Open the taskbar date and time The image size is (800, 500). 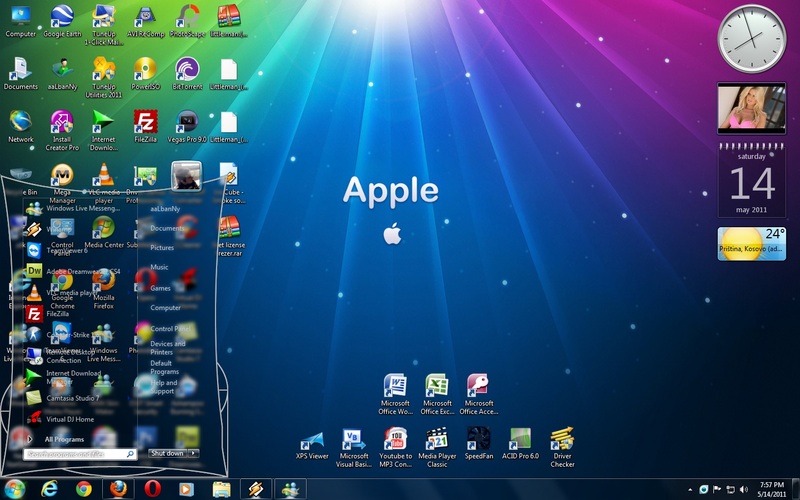(x=771, y=489)
